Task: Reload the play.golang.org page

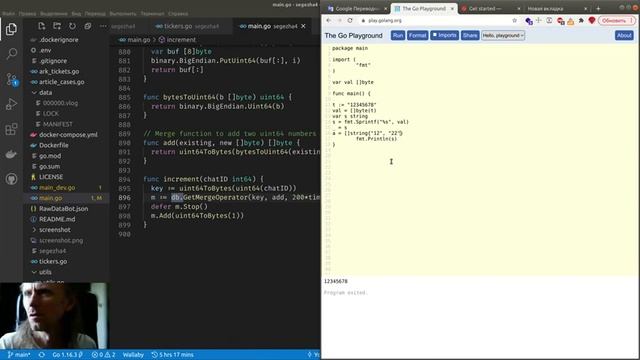Action: coord(350,20)
